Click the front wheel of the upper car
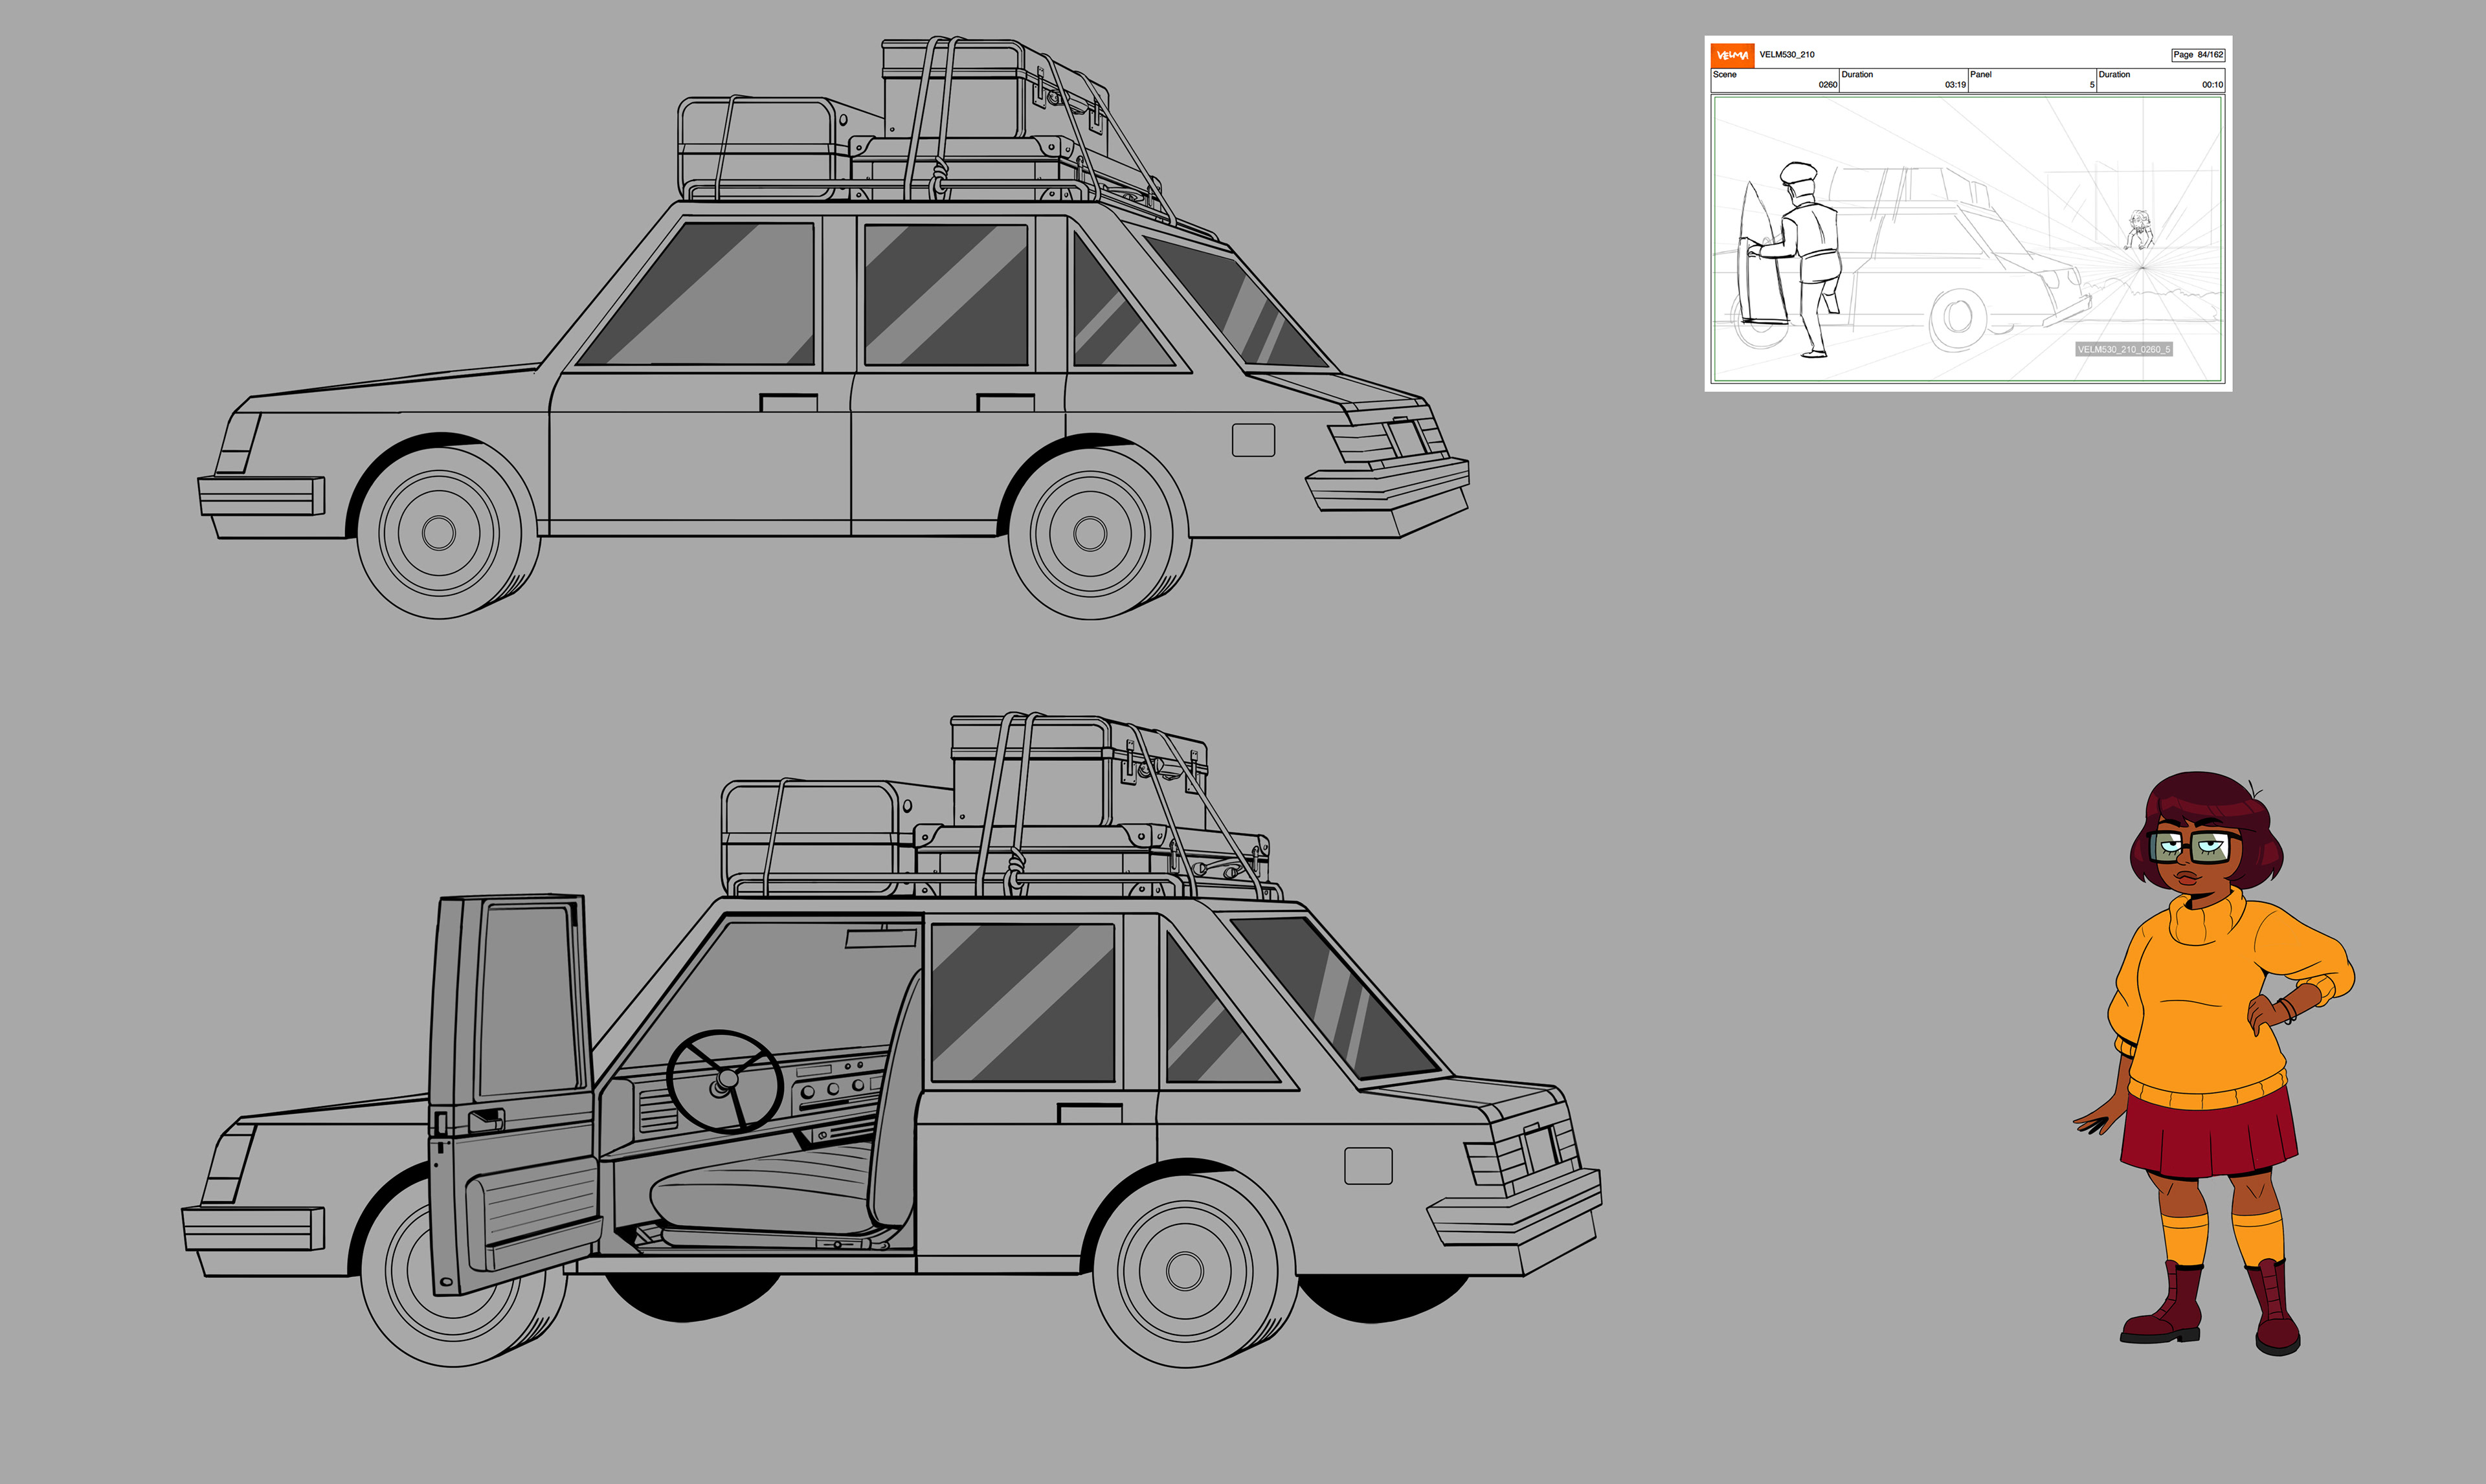This screenshot has width=2486, height=1484. pyautogui.click(x=439, y=532)
